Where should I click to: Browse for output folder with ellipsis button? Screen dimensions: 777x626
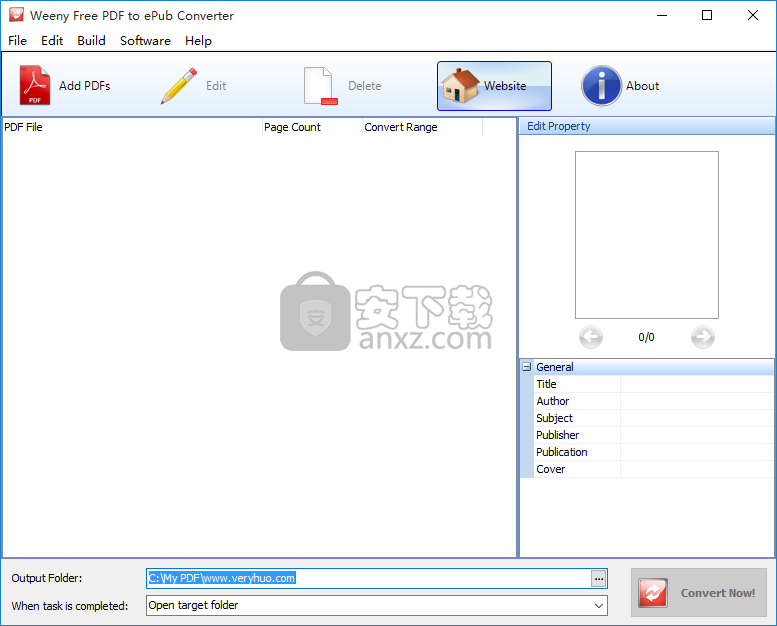[x=599, y=578]
